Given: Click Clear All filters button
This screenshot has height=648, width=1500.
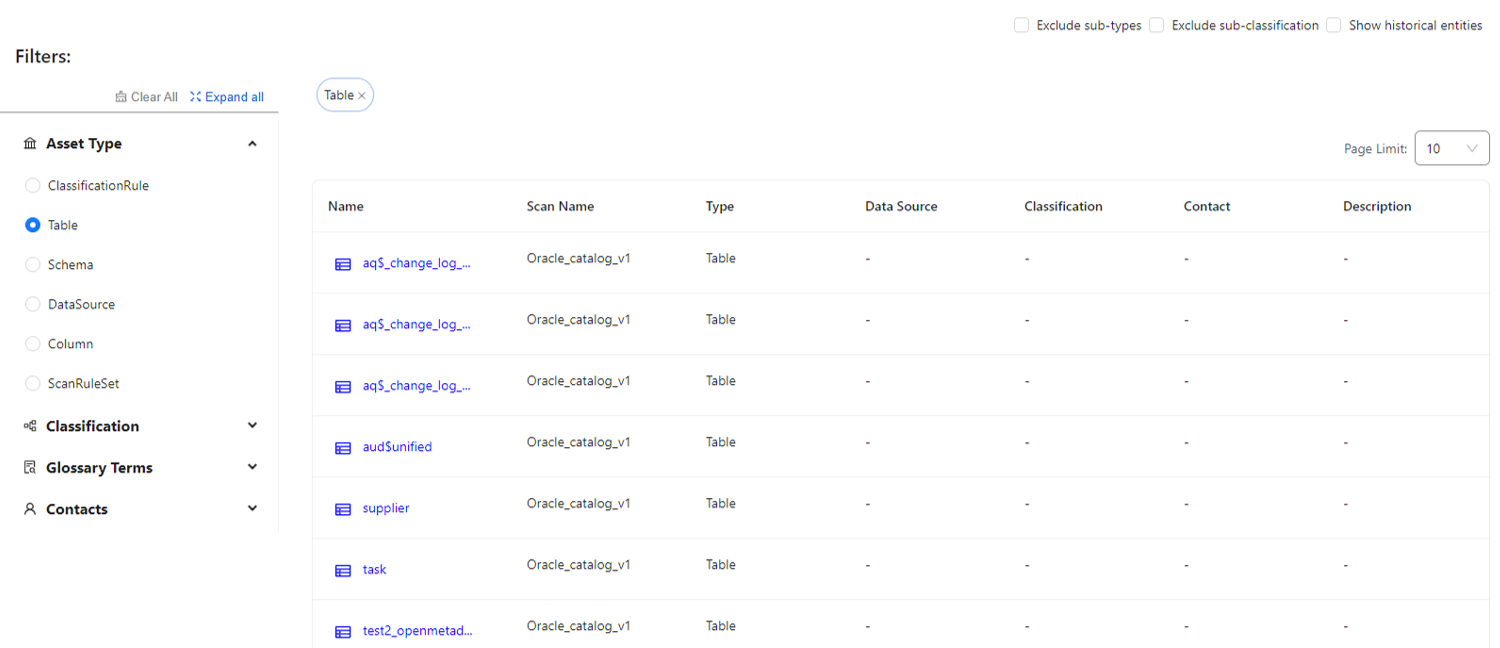Looking at the screenshot, I should [147, 97].
